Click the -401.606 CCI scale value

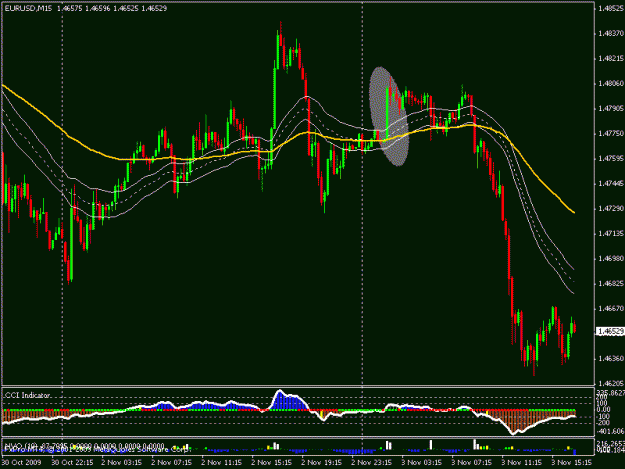pyautogui.click(x=610, y=431)
